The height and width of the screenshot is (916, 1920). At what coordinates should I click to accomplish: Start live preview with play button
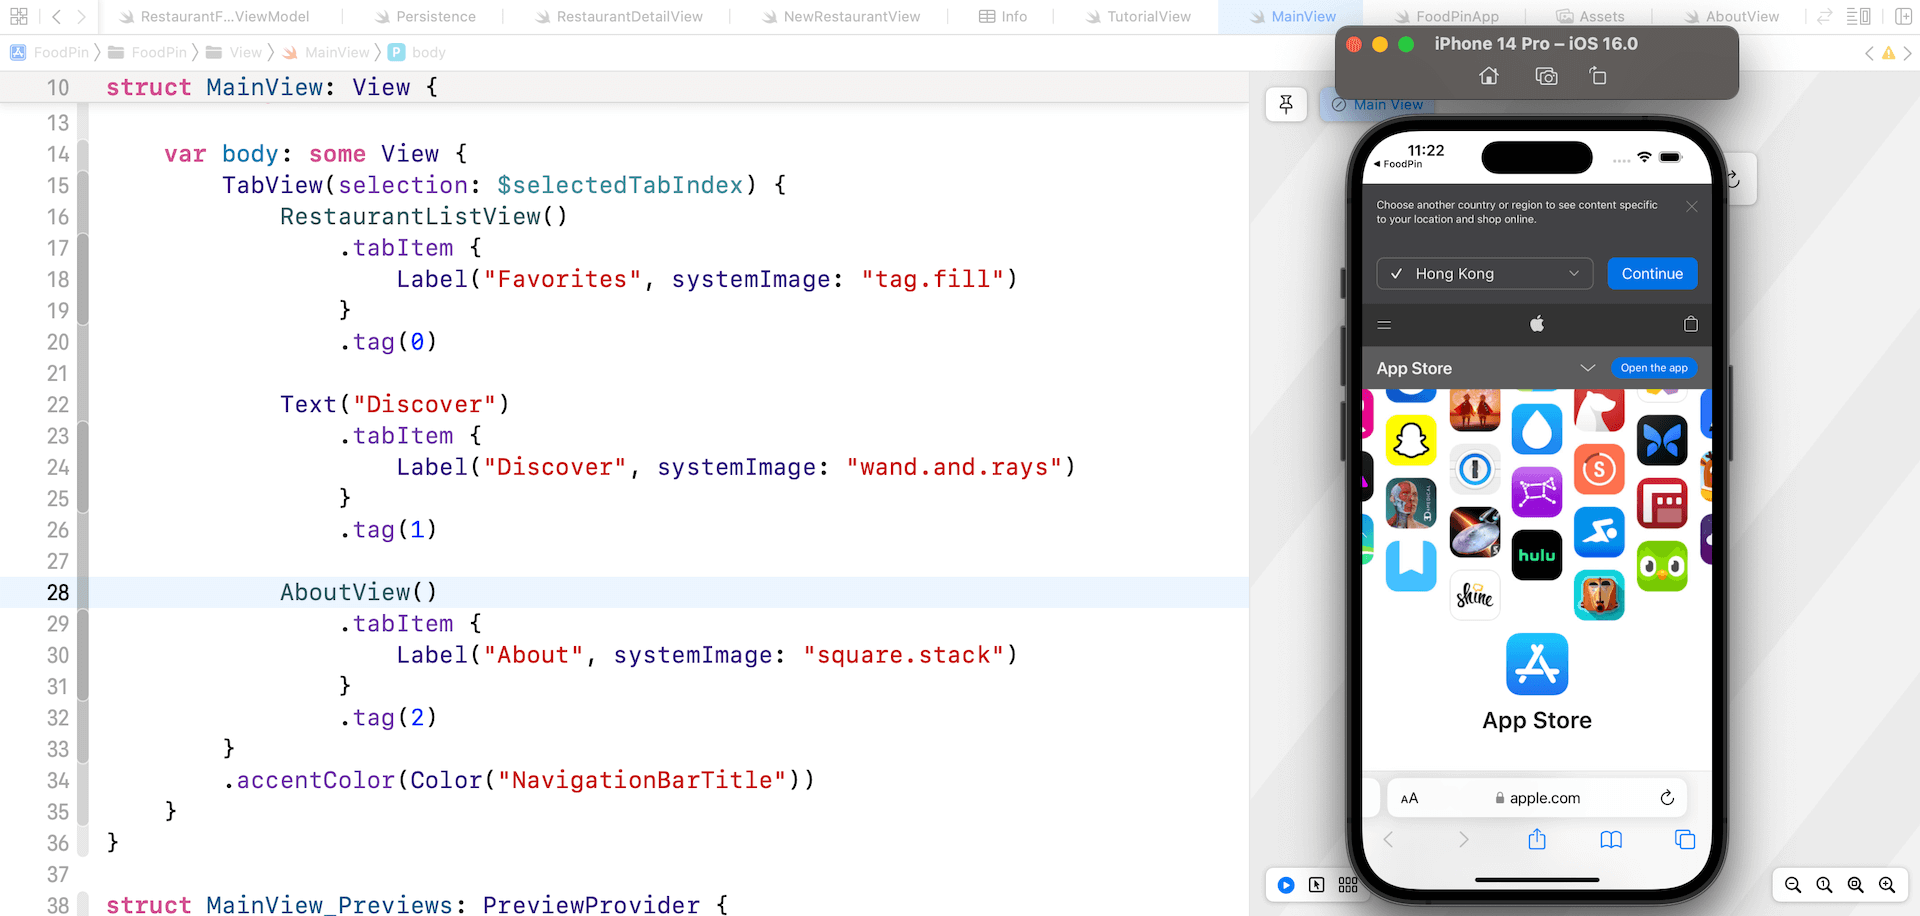click(1286, 885)
